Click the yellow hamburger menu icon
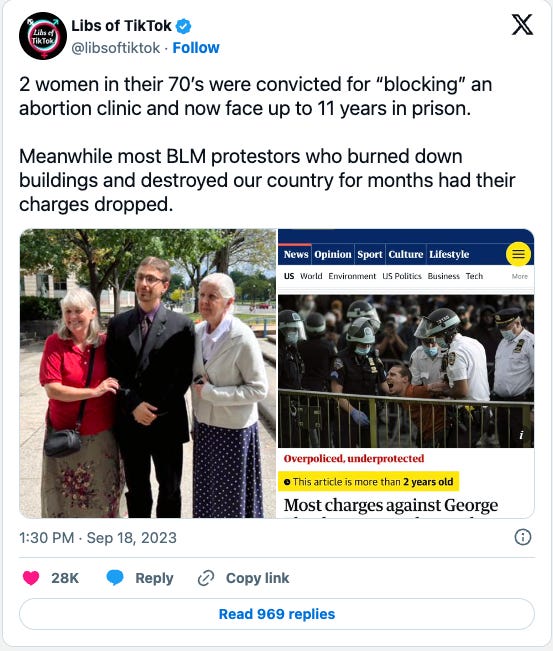Viewport: 553px width, 651px height. 519,254
